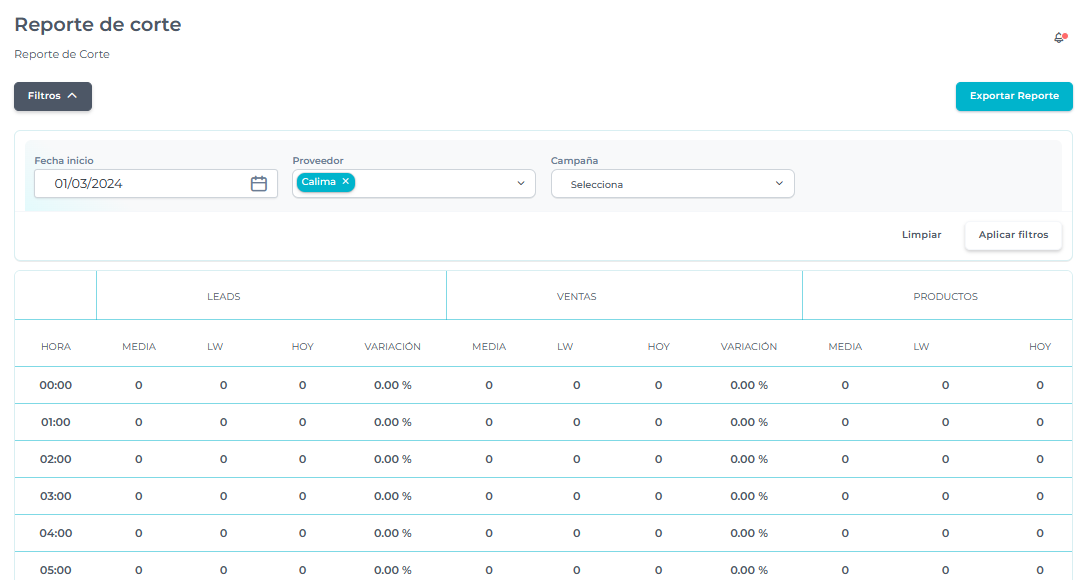The height and width of the screenshot is (580, 1090).
Task: Click the Calima tag in Proveedor
Action: click(x=318, y=182)
